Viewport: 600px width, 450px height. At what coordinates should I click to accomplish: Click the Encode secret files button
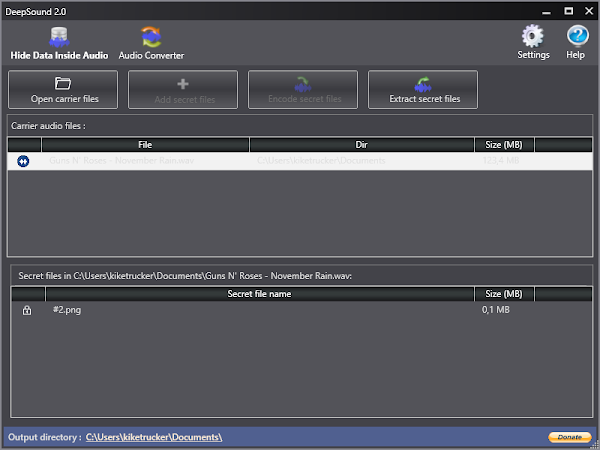point(303,90)
